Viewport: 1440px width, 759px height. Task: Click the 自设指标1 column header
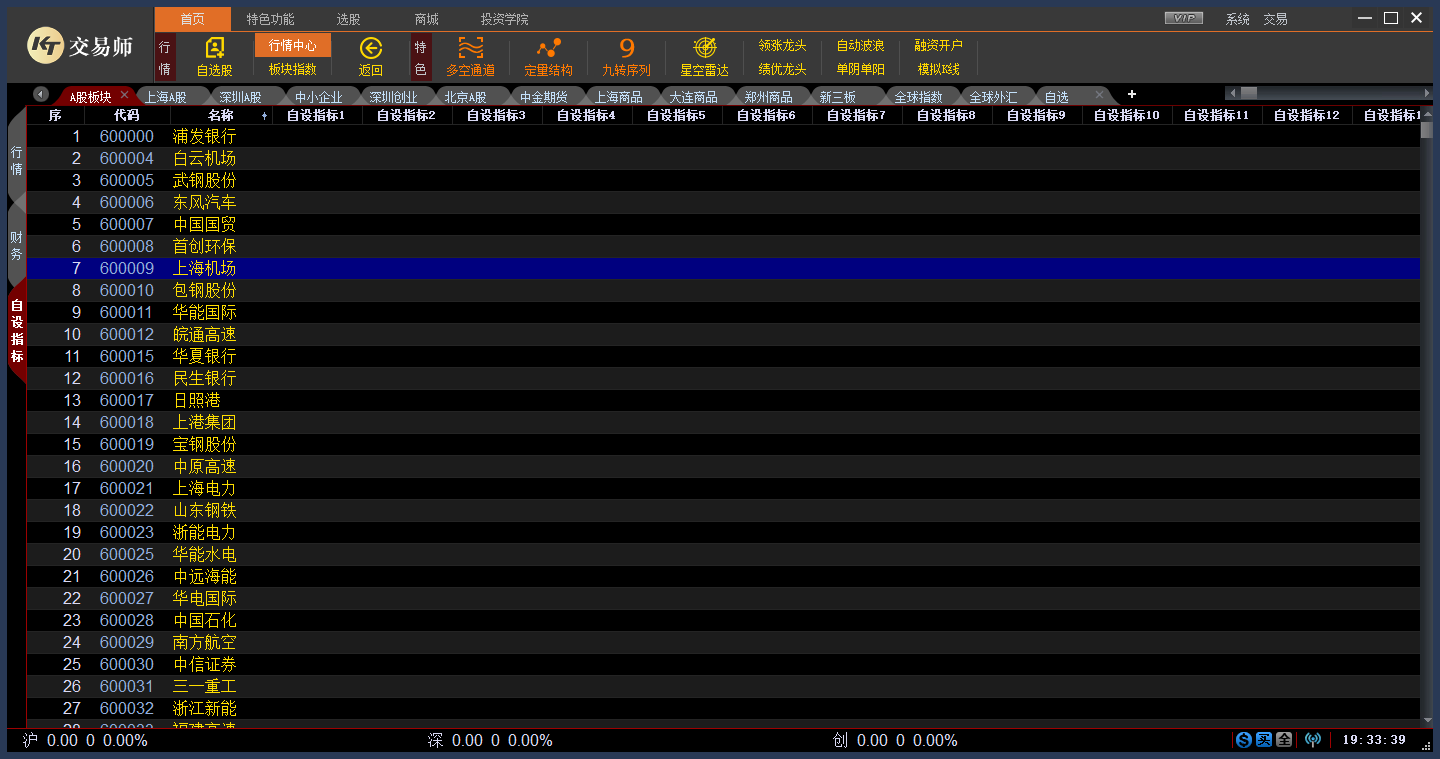pos(317,116)
